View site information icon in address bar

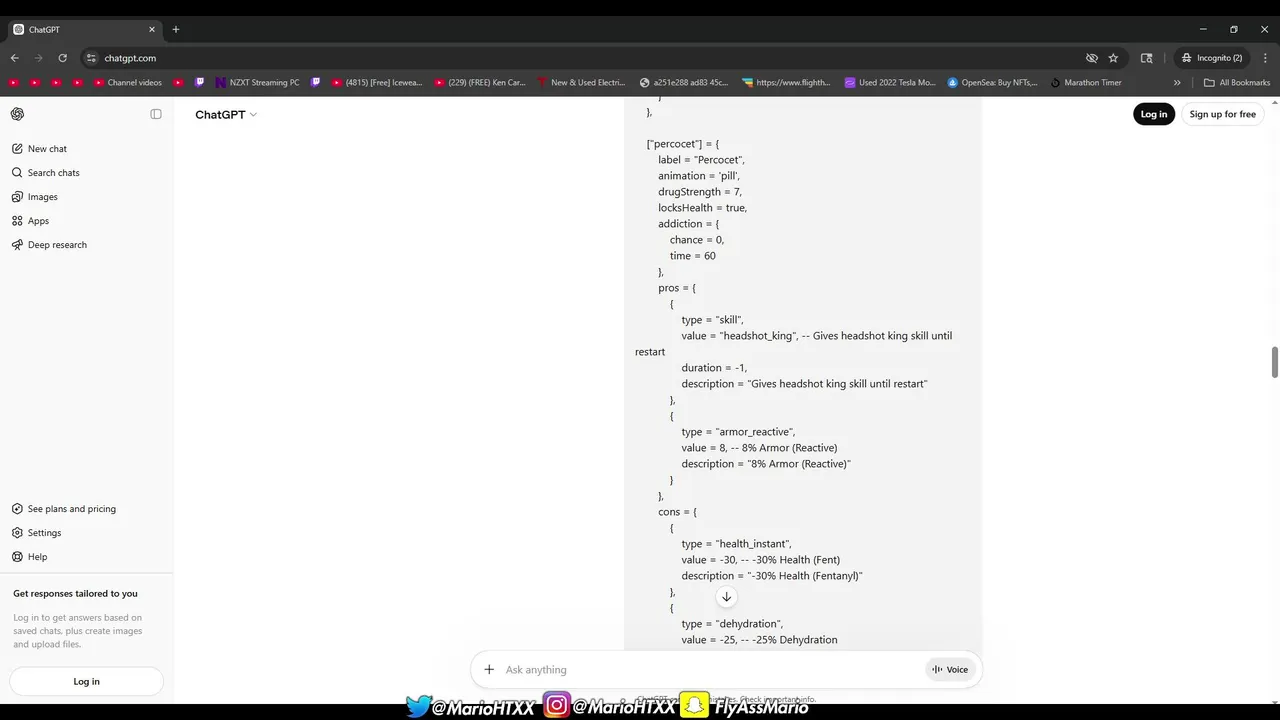pyautogui.click(x=91, y=58)
